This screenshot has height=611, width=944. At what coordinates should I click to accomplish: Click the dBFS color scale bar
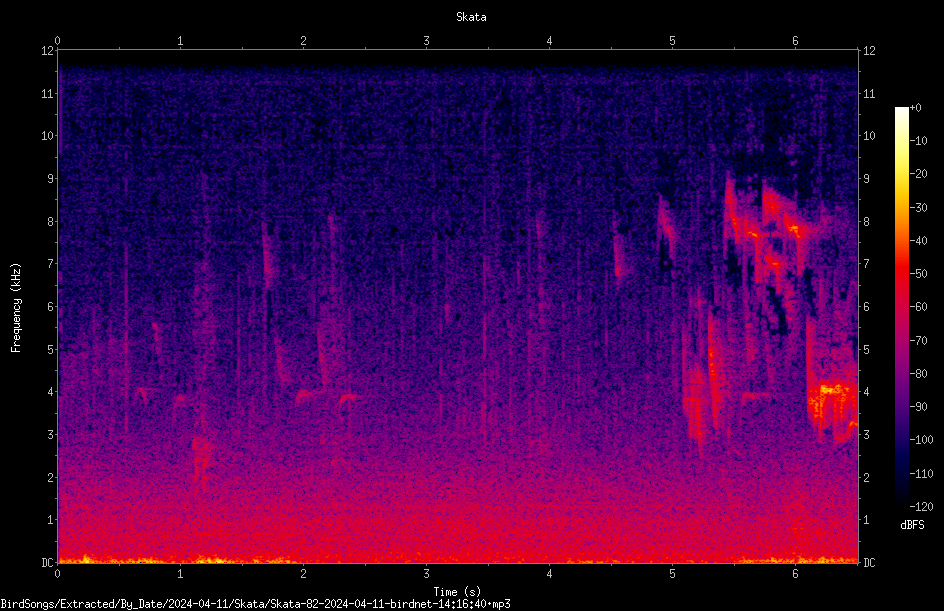(901, 306)
